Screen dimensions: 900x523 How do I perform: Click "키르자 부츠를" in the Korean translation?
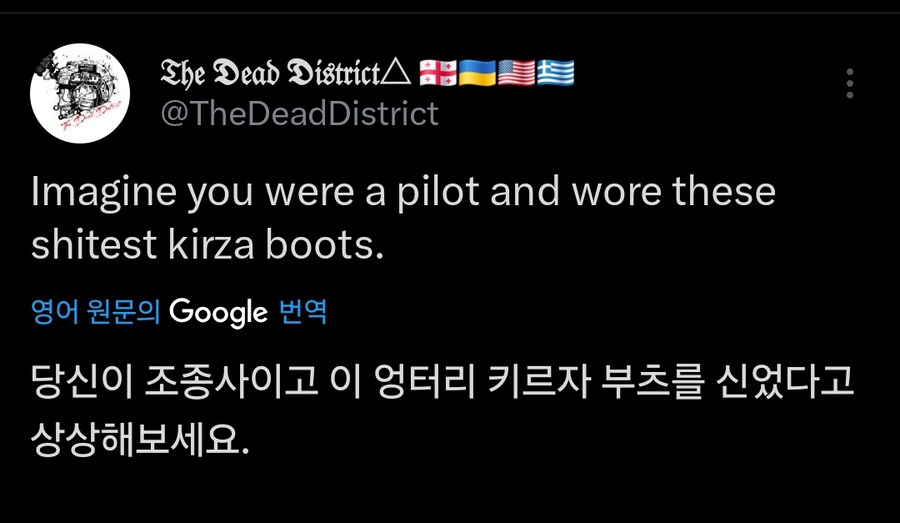coord(588,383)
